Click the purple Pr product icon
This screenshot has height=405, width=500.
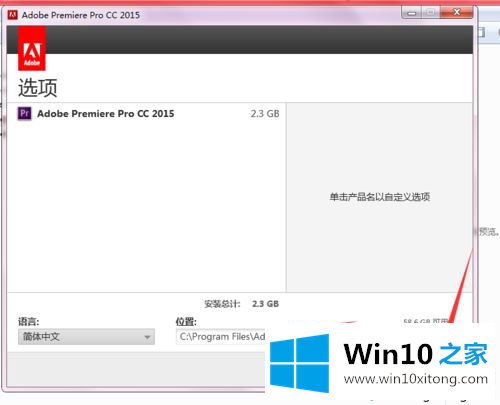[24, 114]
